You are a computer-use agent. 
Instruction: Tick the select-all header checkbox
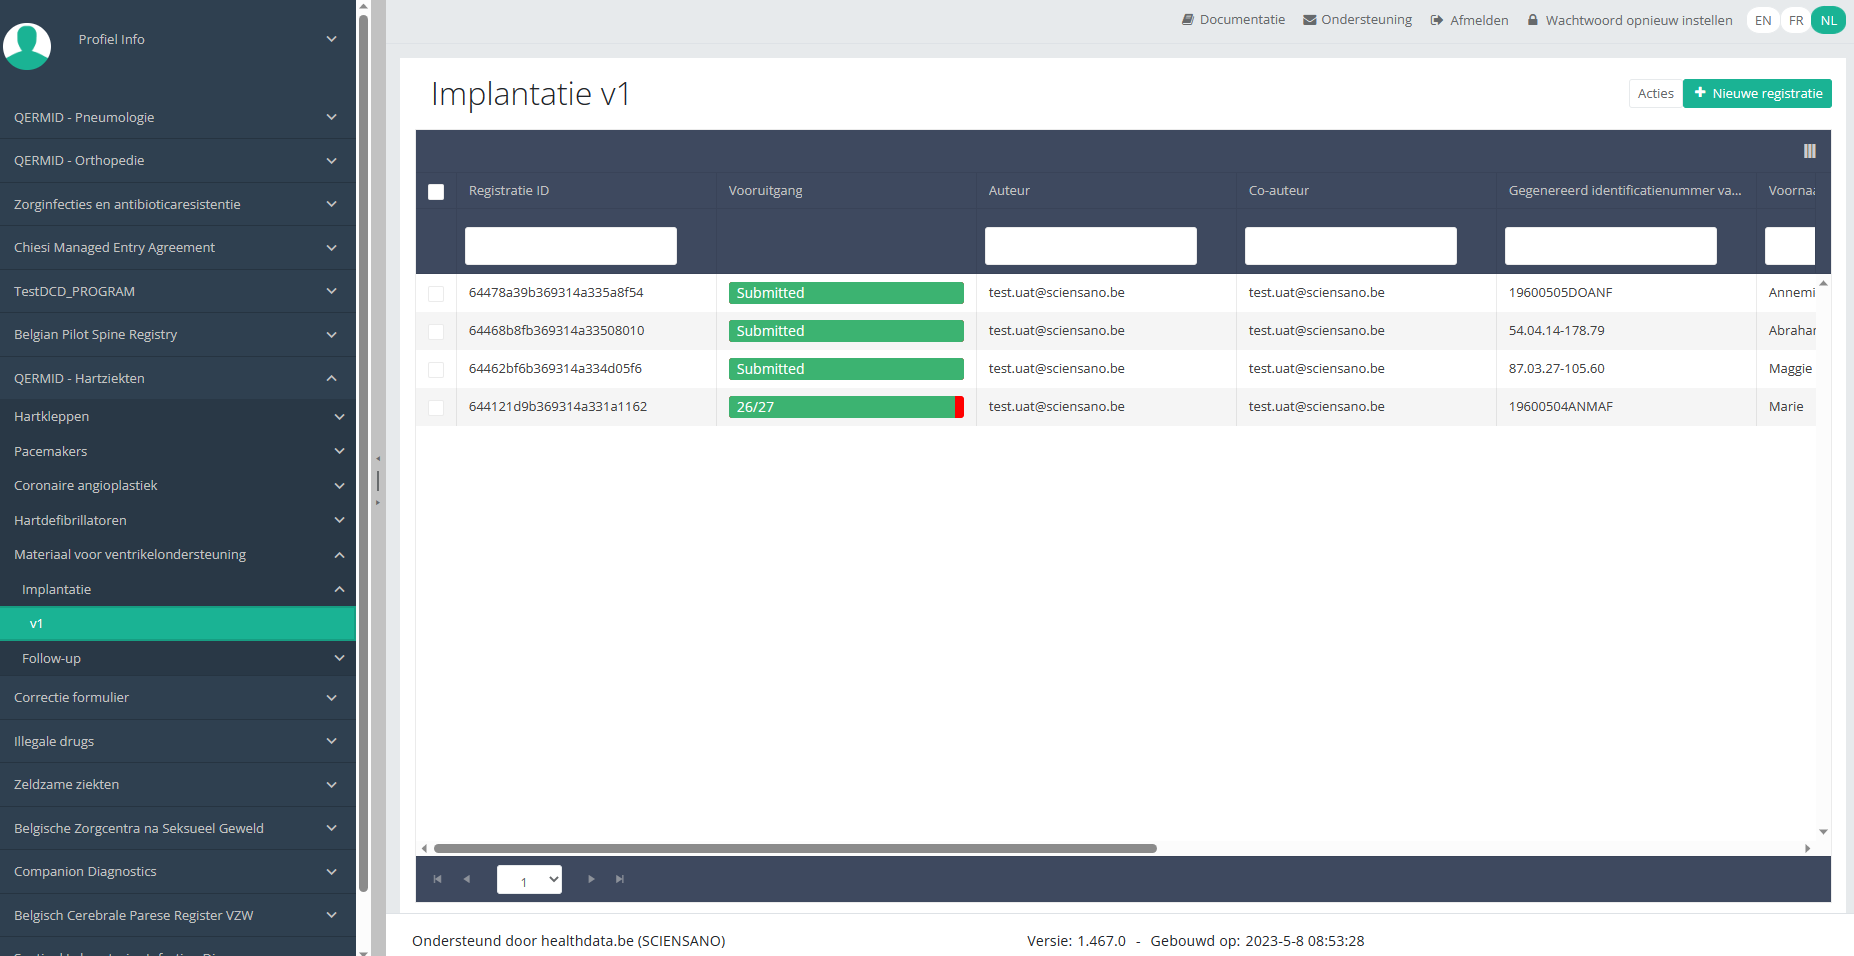pyautogui.click(x=436, y=192)
